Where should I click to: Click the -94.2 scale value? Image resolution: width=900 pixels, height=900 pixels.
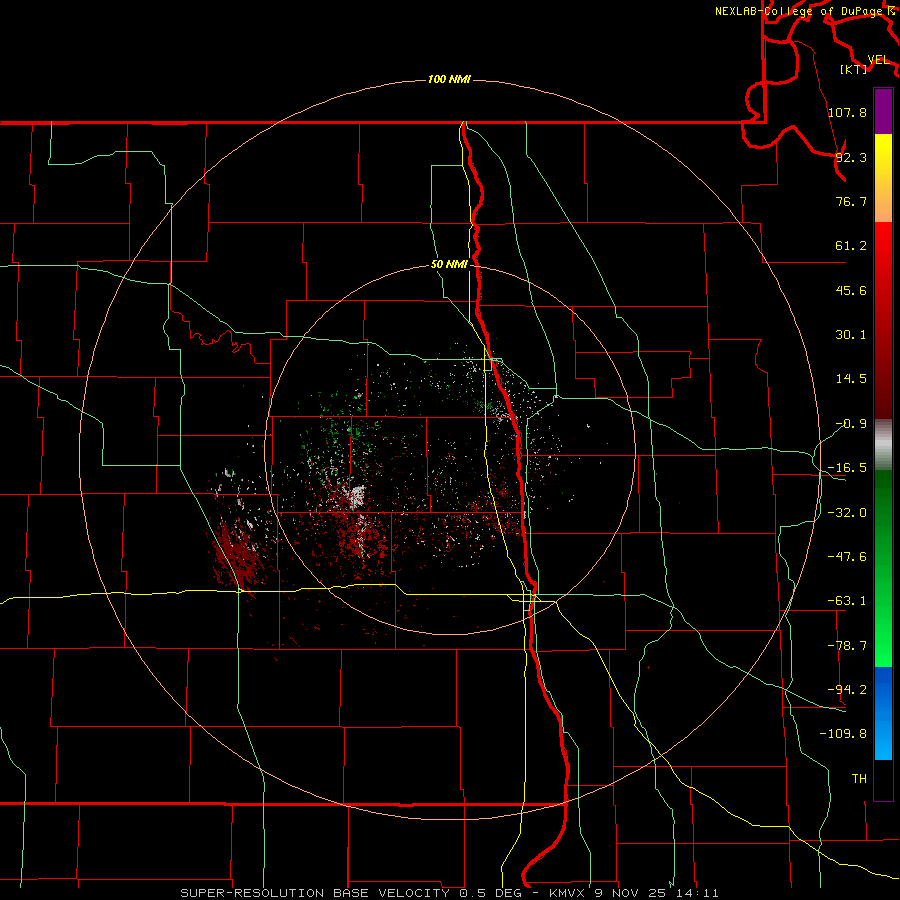click(847, 690)
